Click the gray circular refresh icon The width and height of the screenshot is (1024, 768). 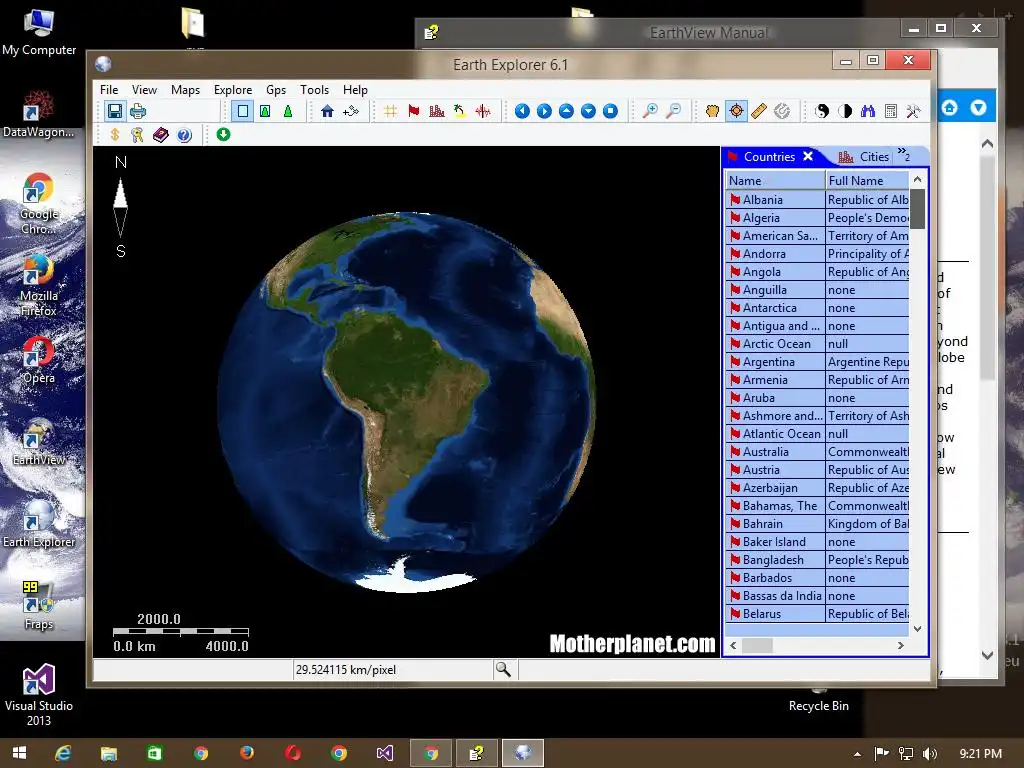tap(782, 111)
